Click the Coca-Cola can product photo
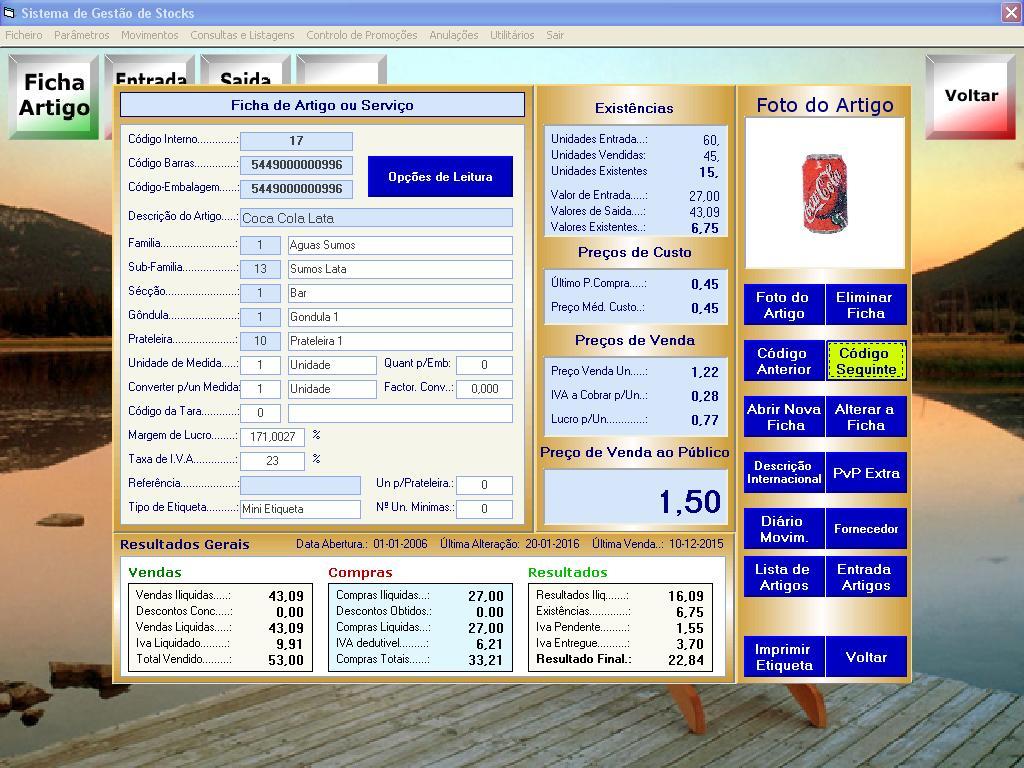Screen dimensions: 1024x768 [x=824, y=194]
